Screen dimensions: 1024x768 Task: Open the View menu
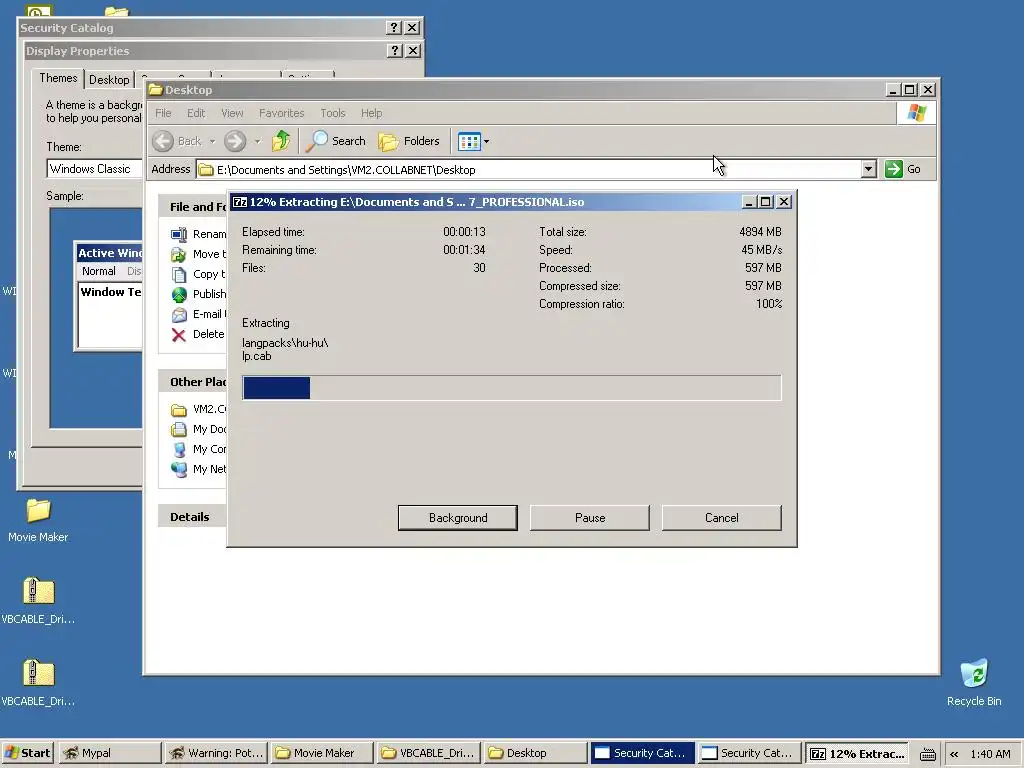pyautogui.click(x=232, y=113)
